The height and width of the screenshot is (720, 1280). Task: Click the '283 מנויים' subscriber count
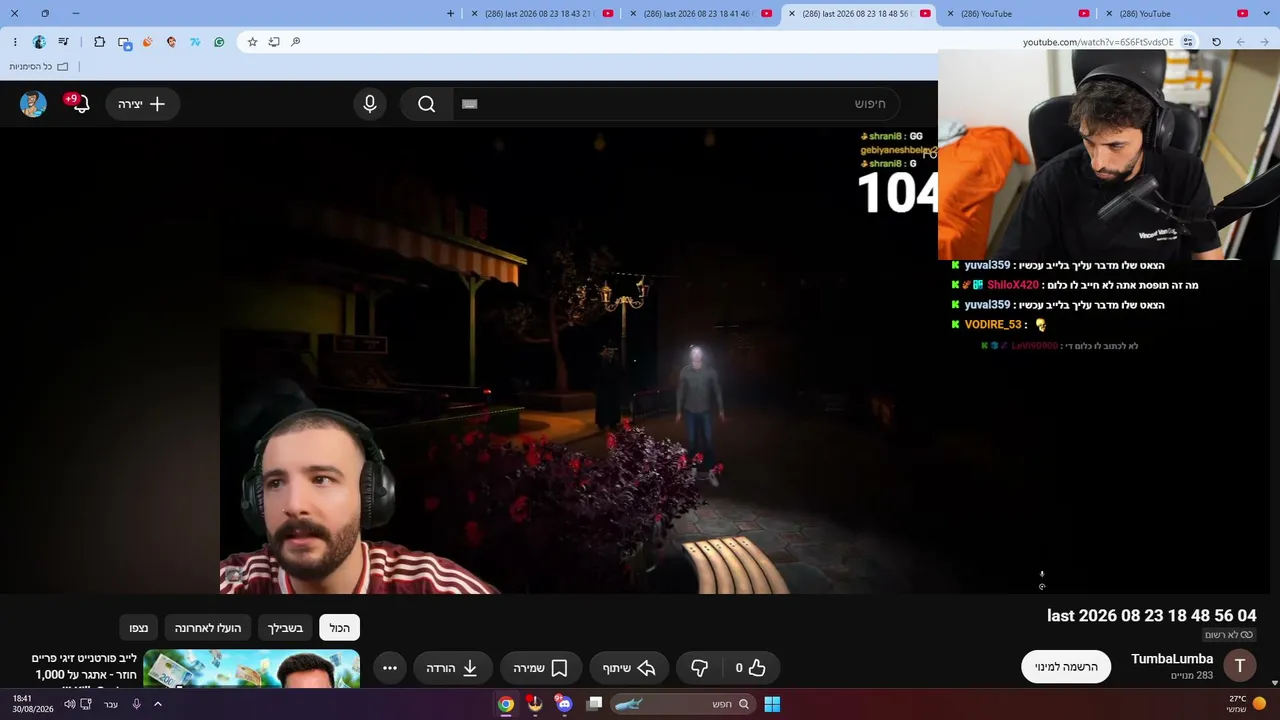click(x=1192, y=676)
